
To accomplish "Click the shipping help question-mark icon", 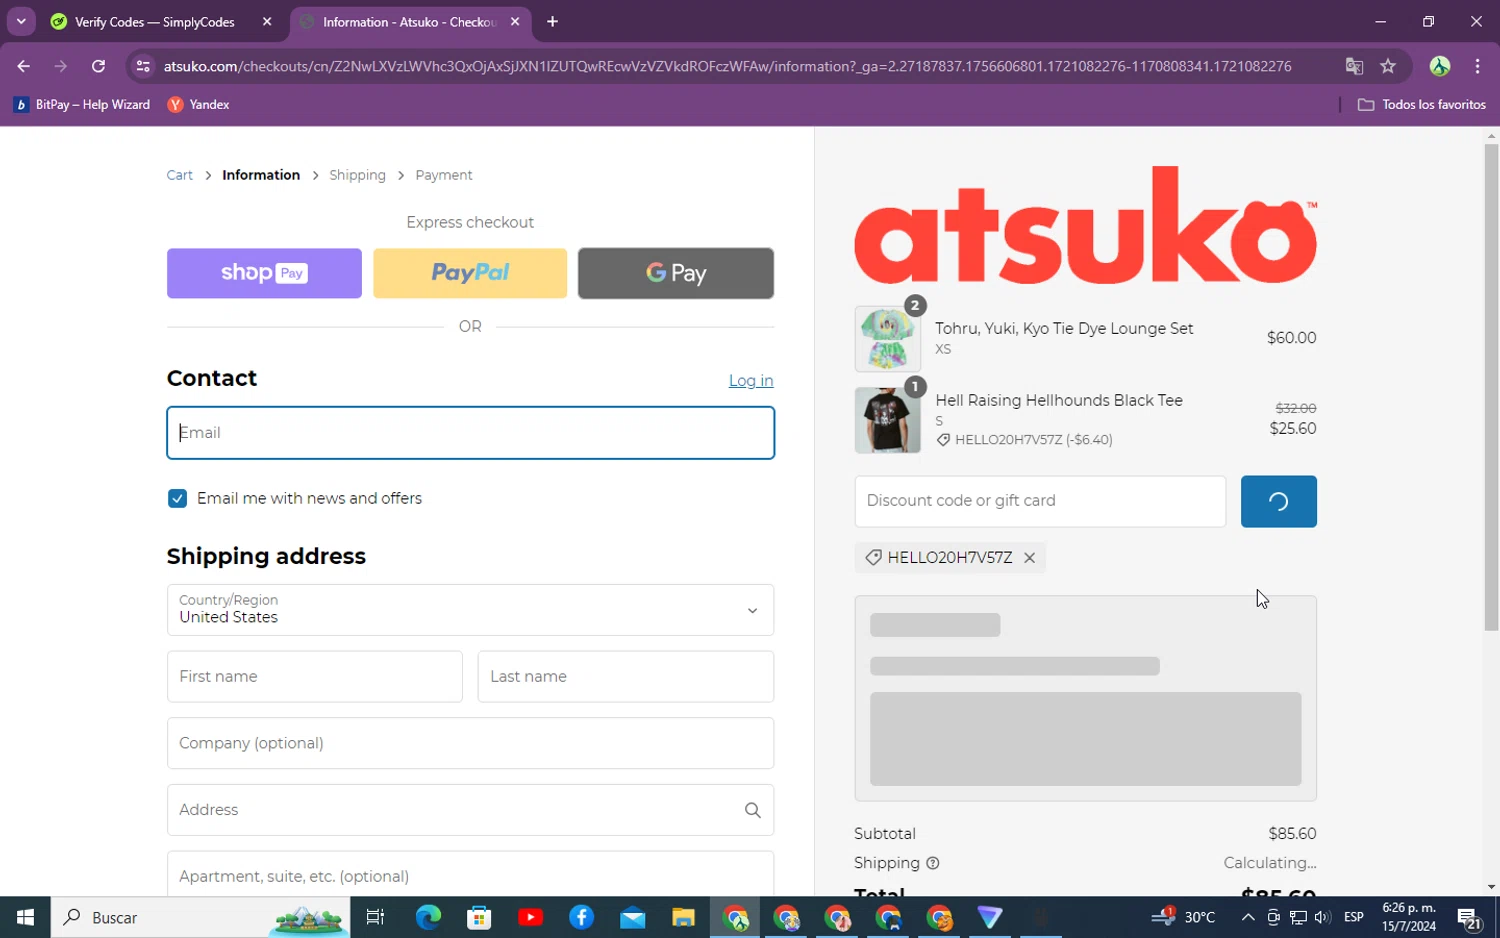I will click(x=933, y=863).
